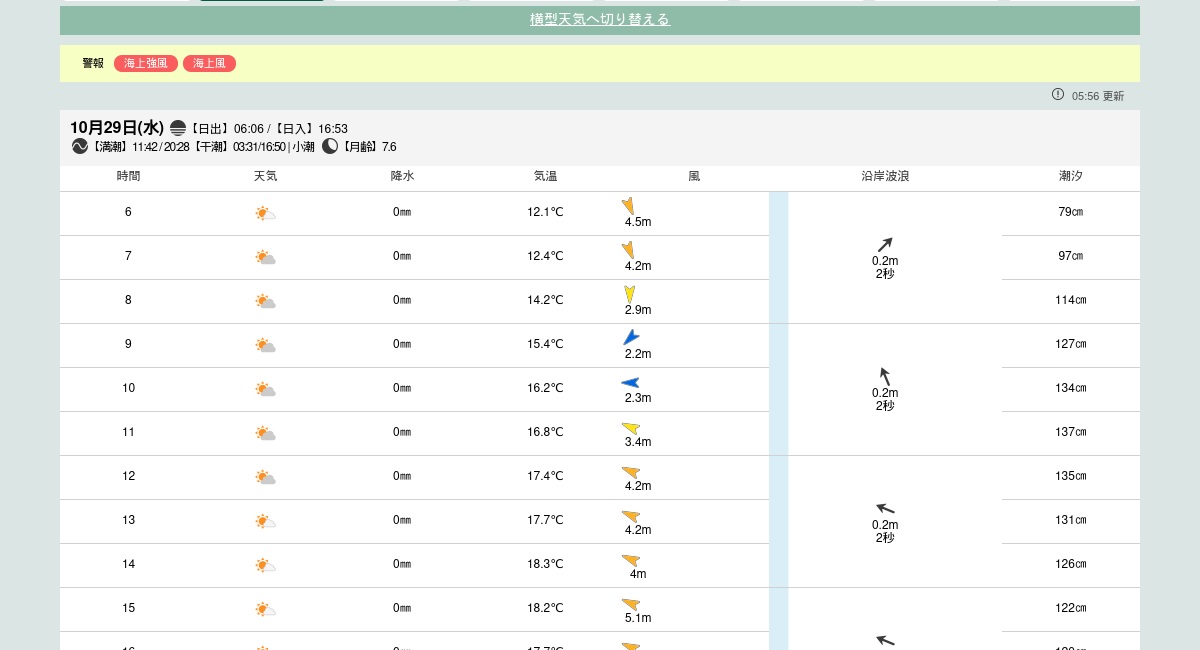
Task: Select the 海上風 warning badge
Action: coord(209,64)
